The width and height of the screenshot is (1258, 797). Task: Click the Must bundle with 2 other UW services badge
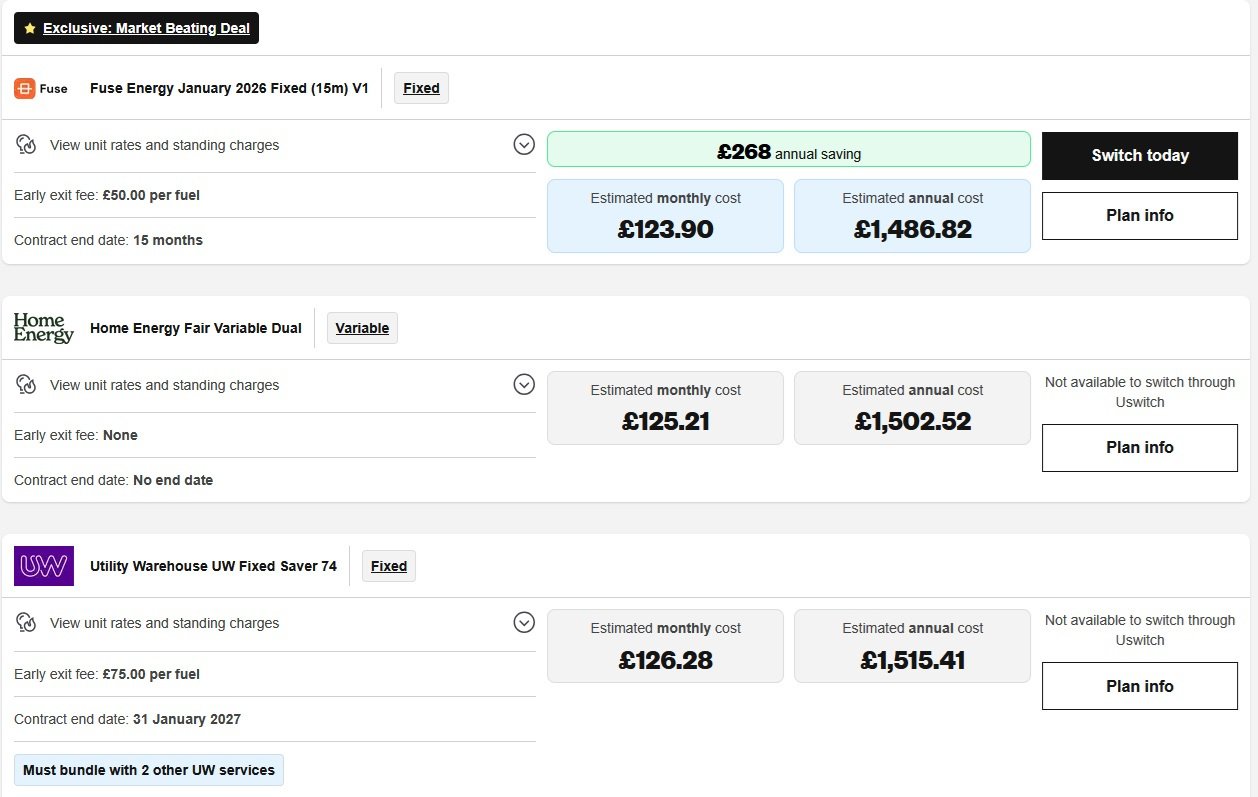[x=149, y=770]
